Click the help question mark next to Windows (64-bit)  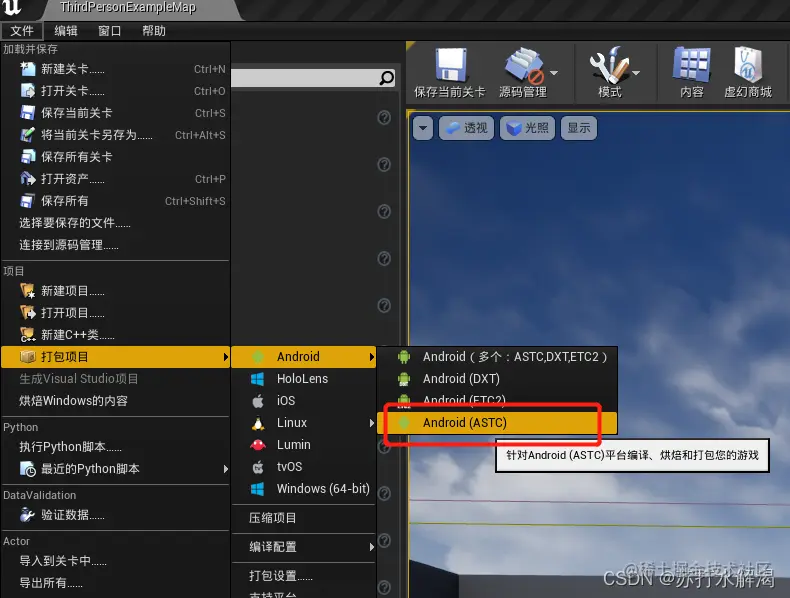click(x=384, y=493)
